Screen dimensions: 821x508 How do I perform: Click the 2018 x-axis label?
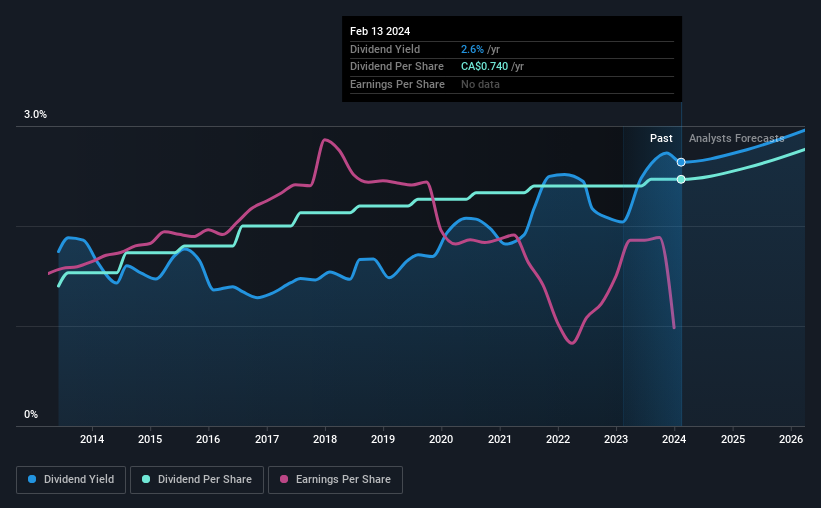[325, 439]
